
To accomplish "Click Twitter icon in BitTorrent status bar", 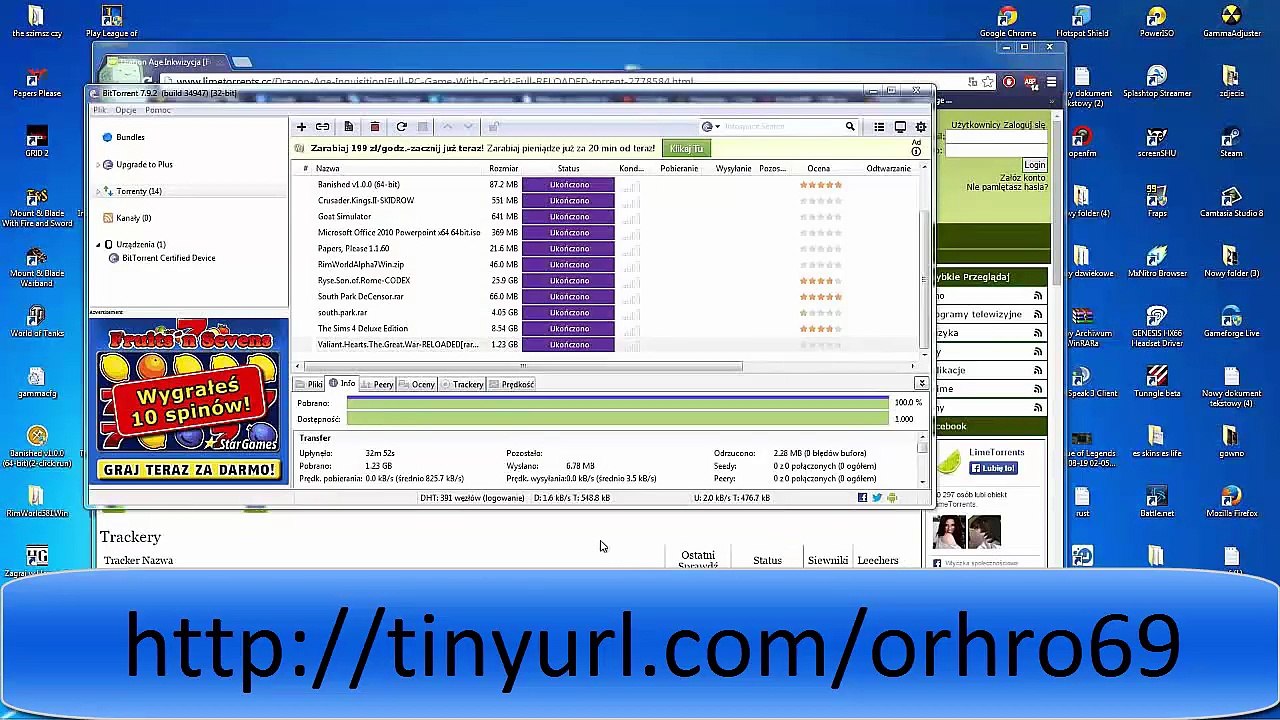I will click(x=877, y=498).
